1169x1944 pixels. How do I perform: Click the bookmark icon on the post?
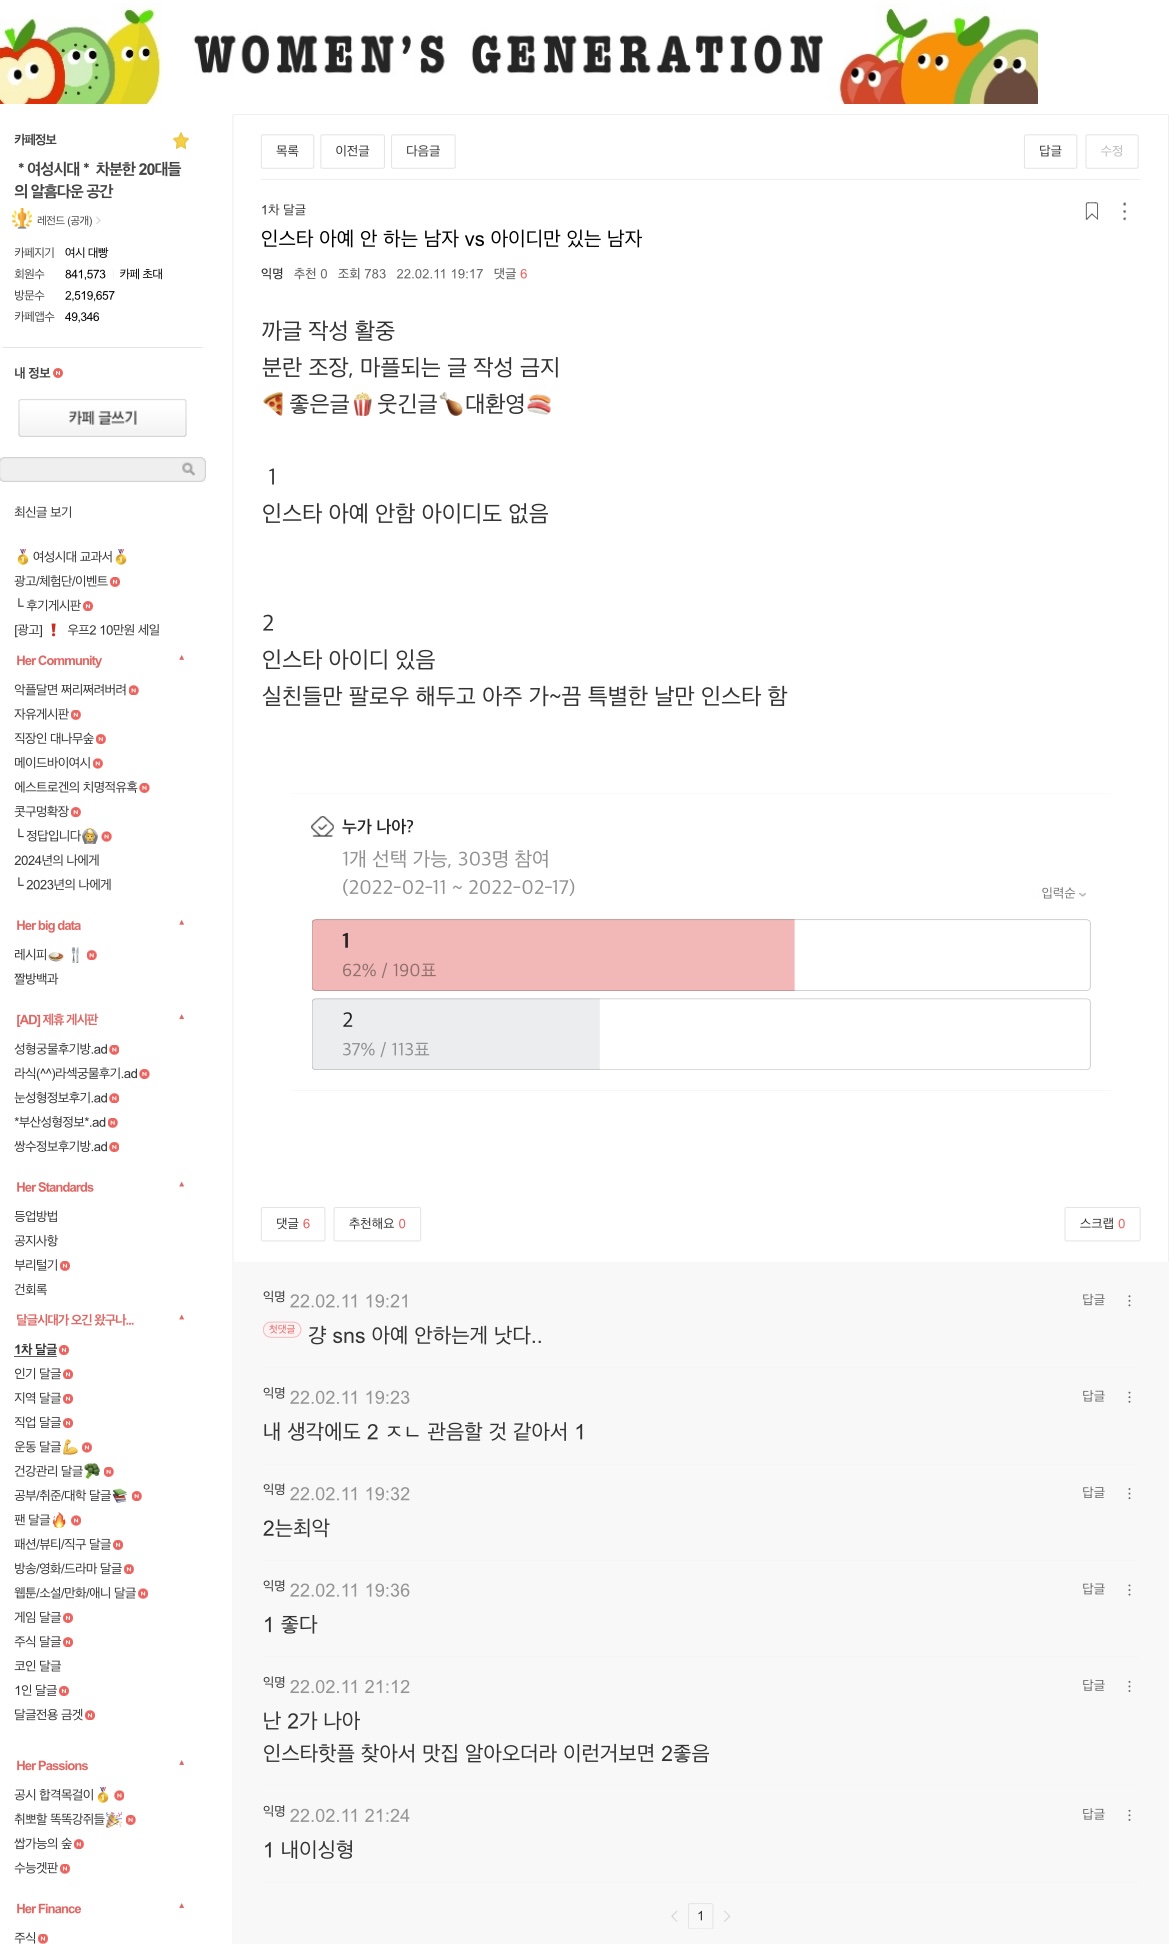tap(1092, 211)
